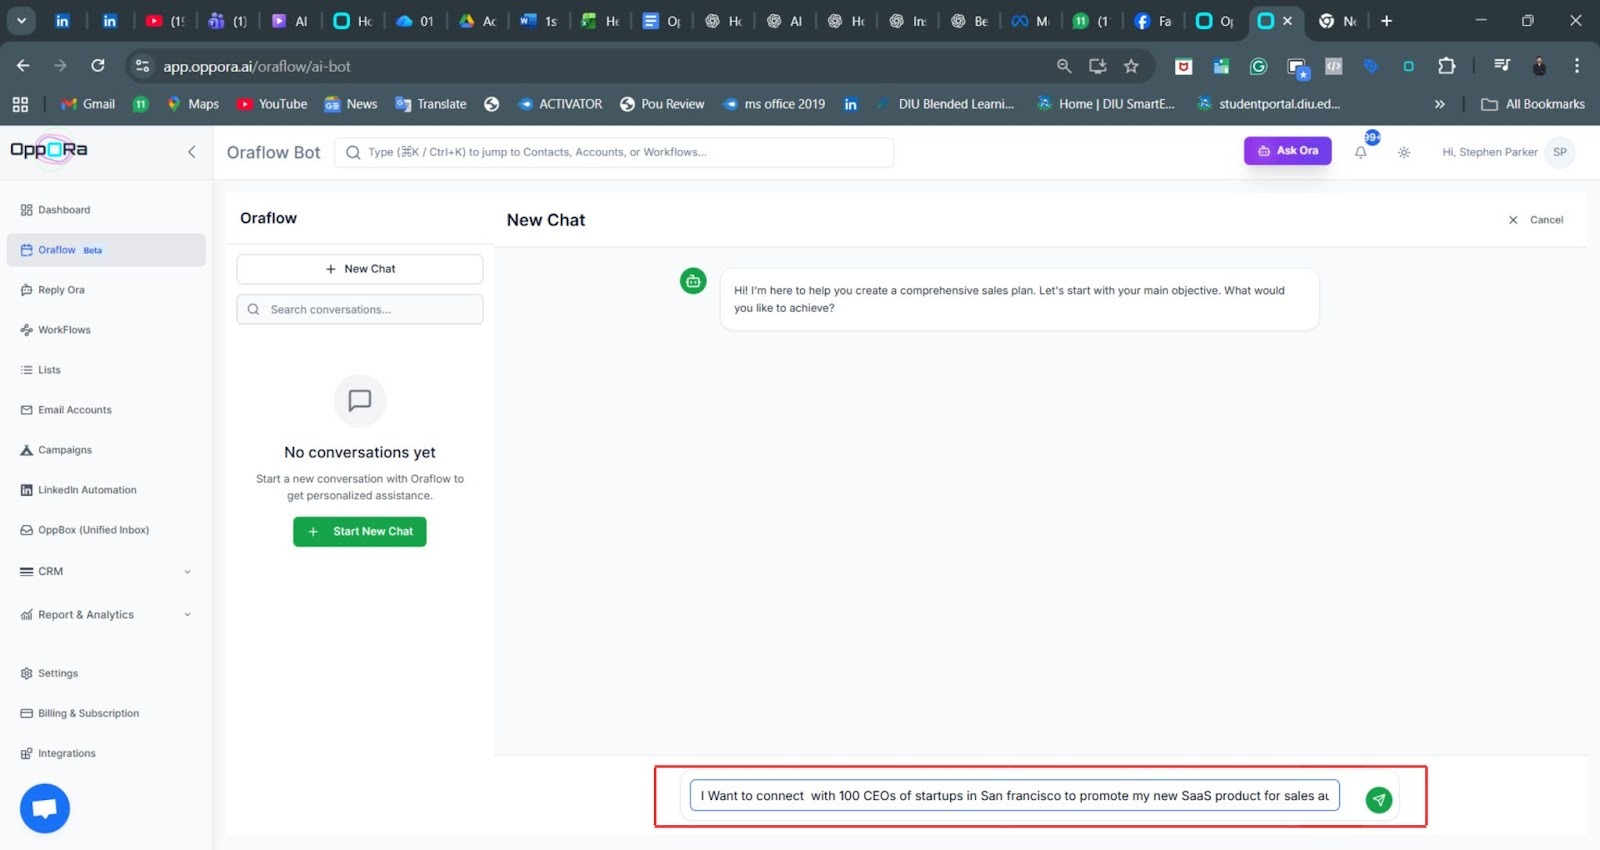Collapse the left sidebar with the chevron
The height and width of the screenshot is (850, 1600).
(192, 152)
